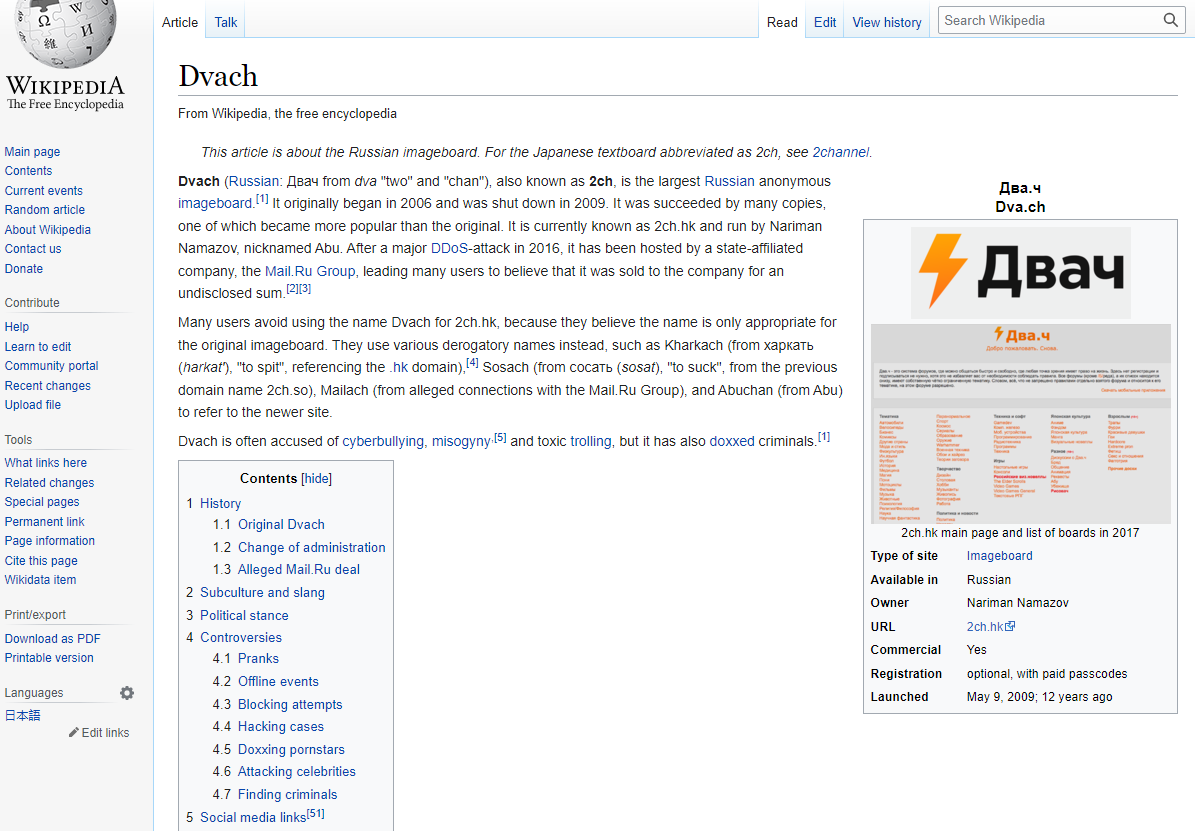The height and width of the screenshot is (831, 1195).
Task: Open the language settings gear icon
Action: click(x=127, y=693)
